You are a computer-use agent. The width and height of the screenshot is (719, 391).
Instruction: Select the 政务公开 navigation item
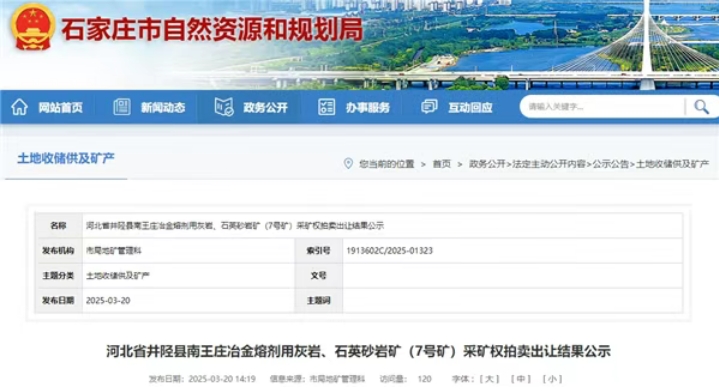pyautogui.click(x=265, y=108)
